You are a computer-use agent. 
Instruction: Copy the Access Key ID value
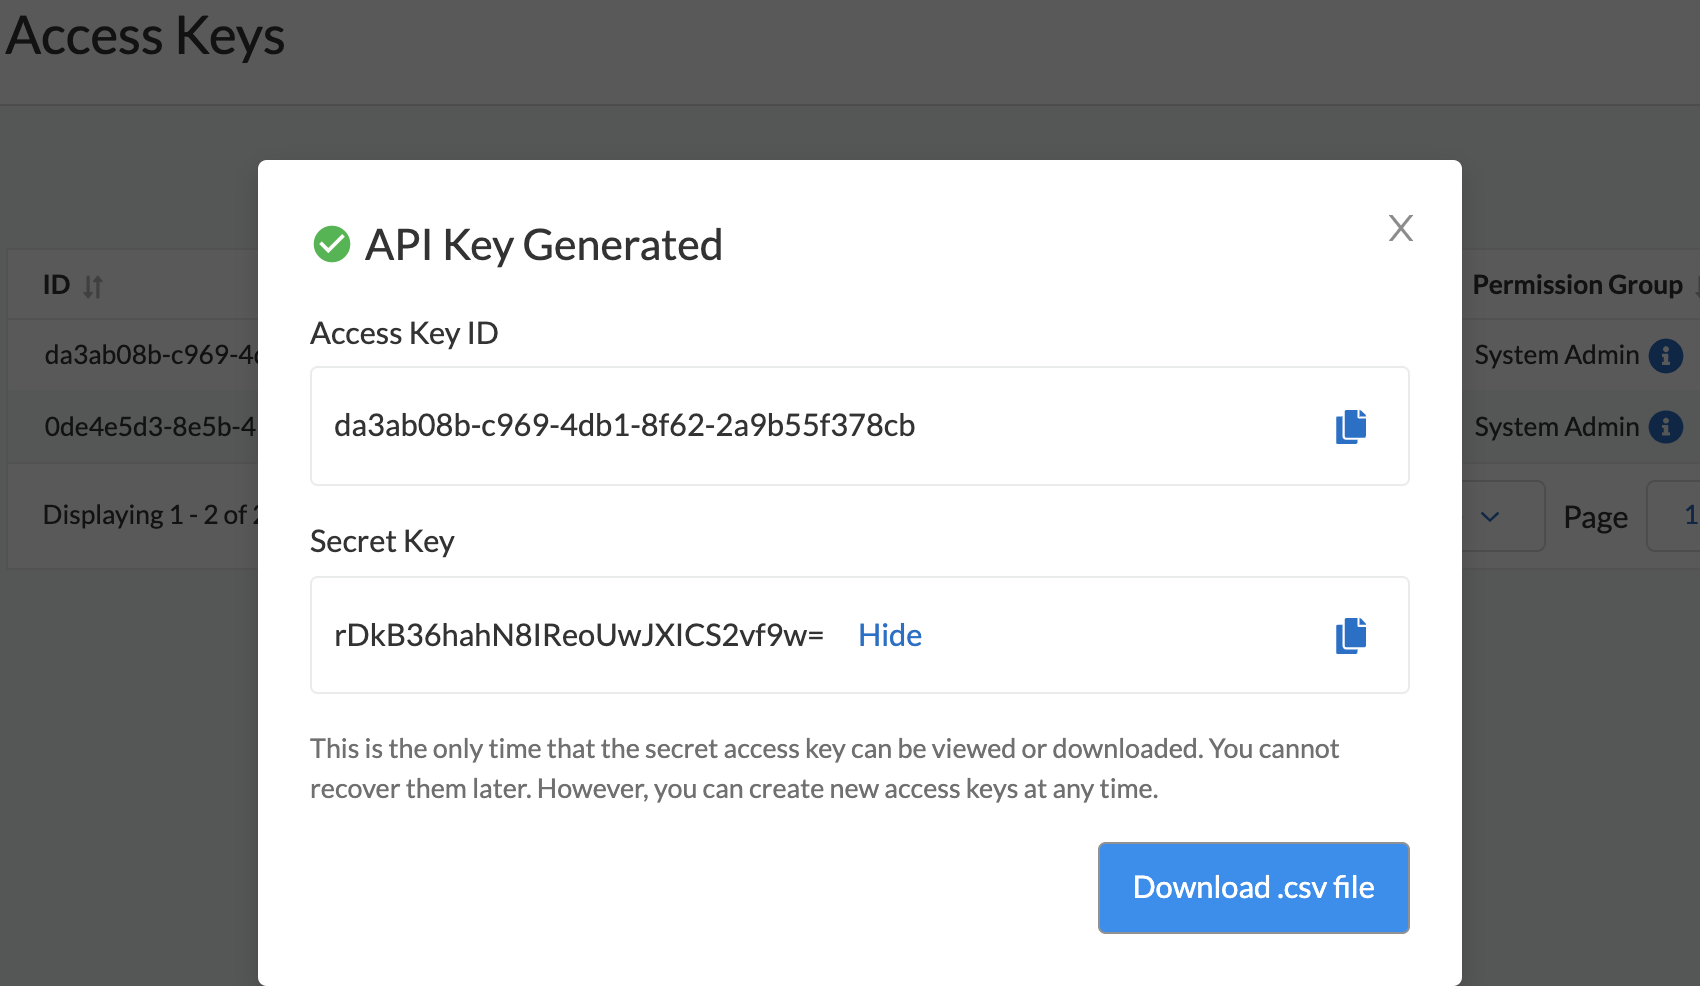coord(1351,426)
